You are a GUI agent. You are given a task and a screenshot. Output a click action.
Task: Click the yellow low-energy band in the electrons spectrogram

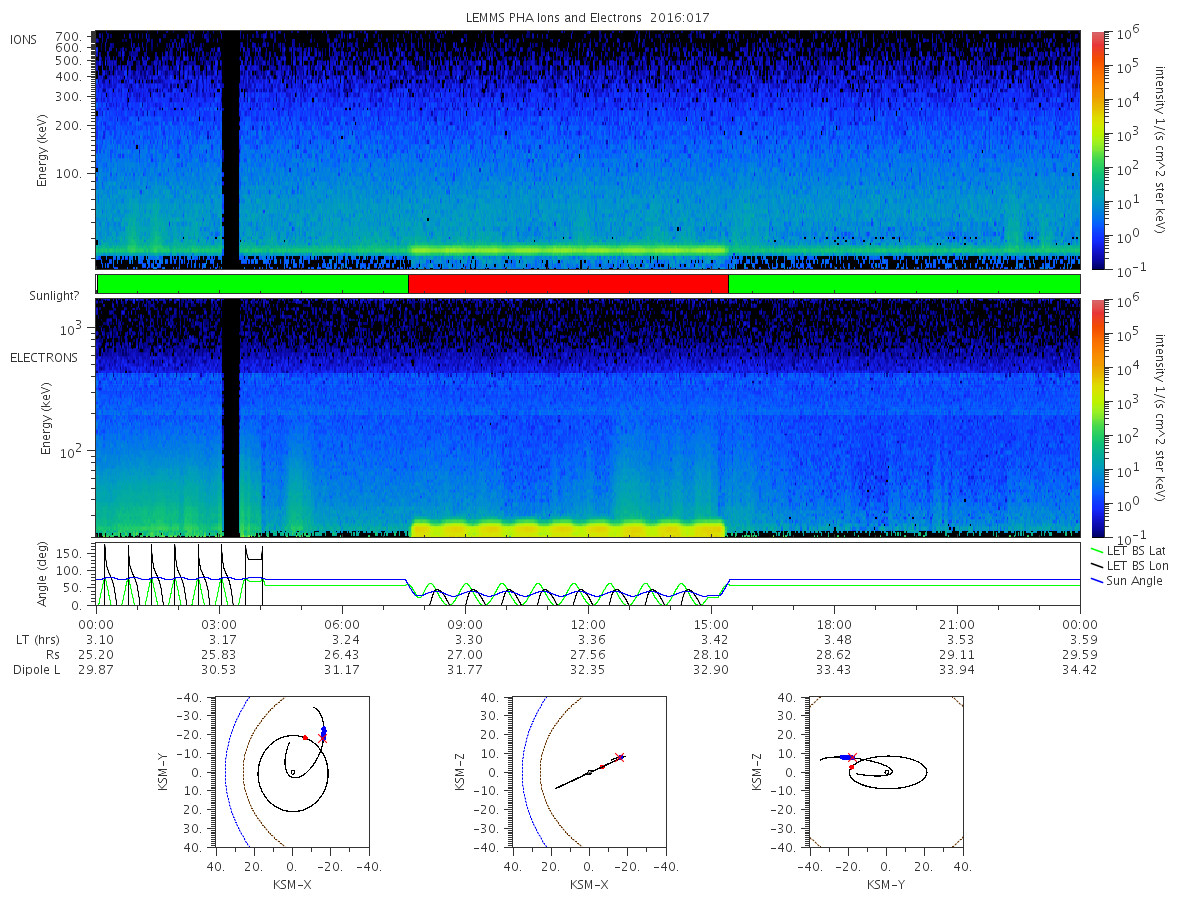click(x=568, y=528)
